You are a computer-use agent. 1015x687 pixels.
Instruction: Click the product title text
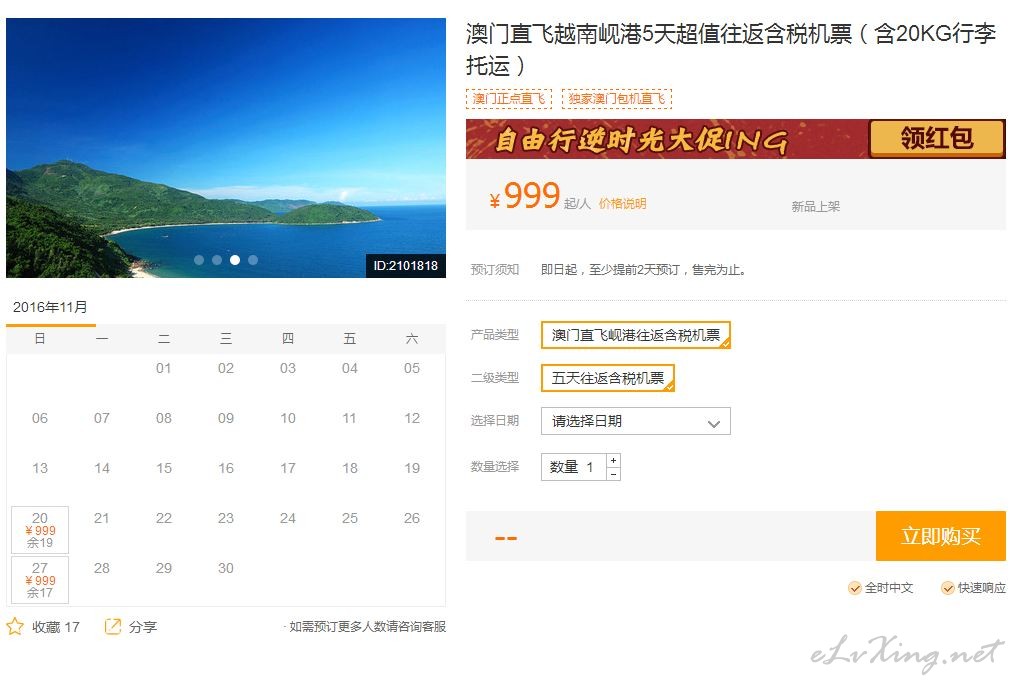[x=731, y=49]
